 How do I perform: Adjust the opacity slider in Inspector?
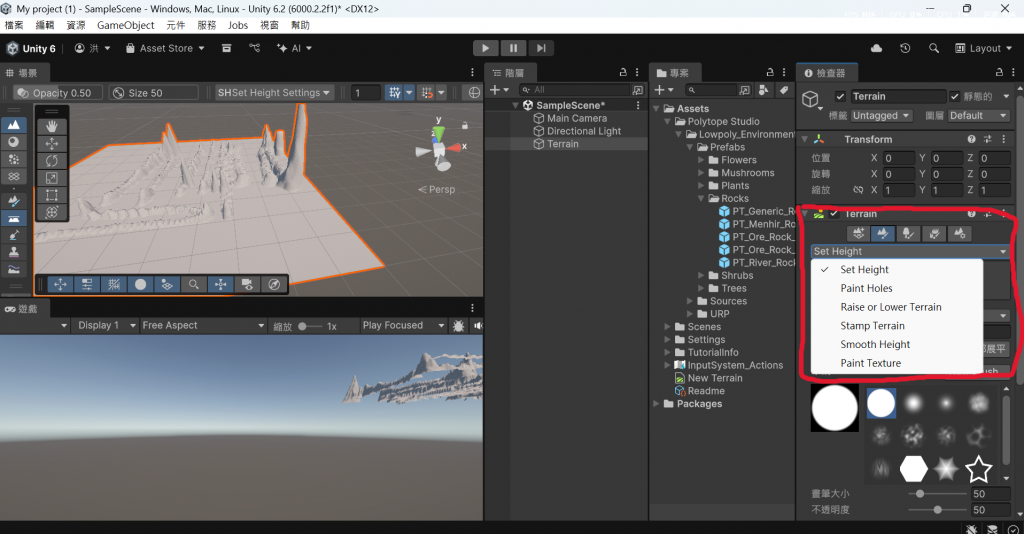click(x=937, y=510)
